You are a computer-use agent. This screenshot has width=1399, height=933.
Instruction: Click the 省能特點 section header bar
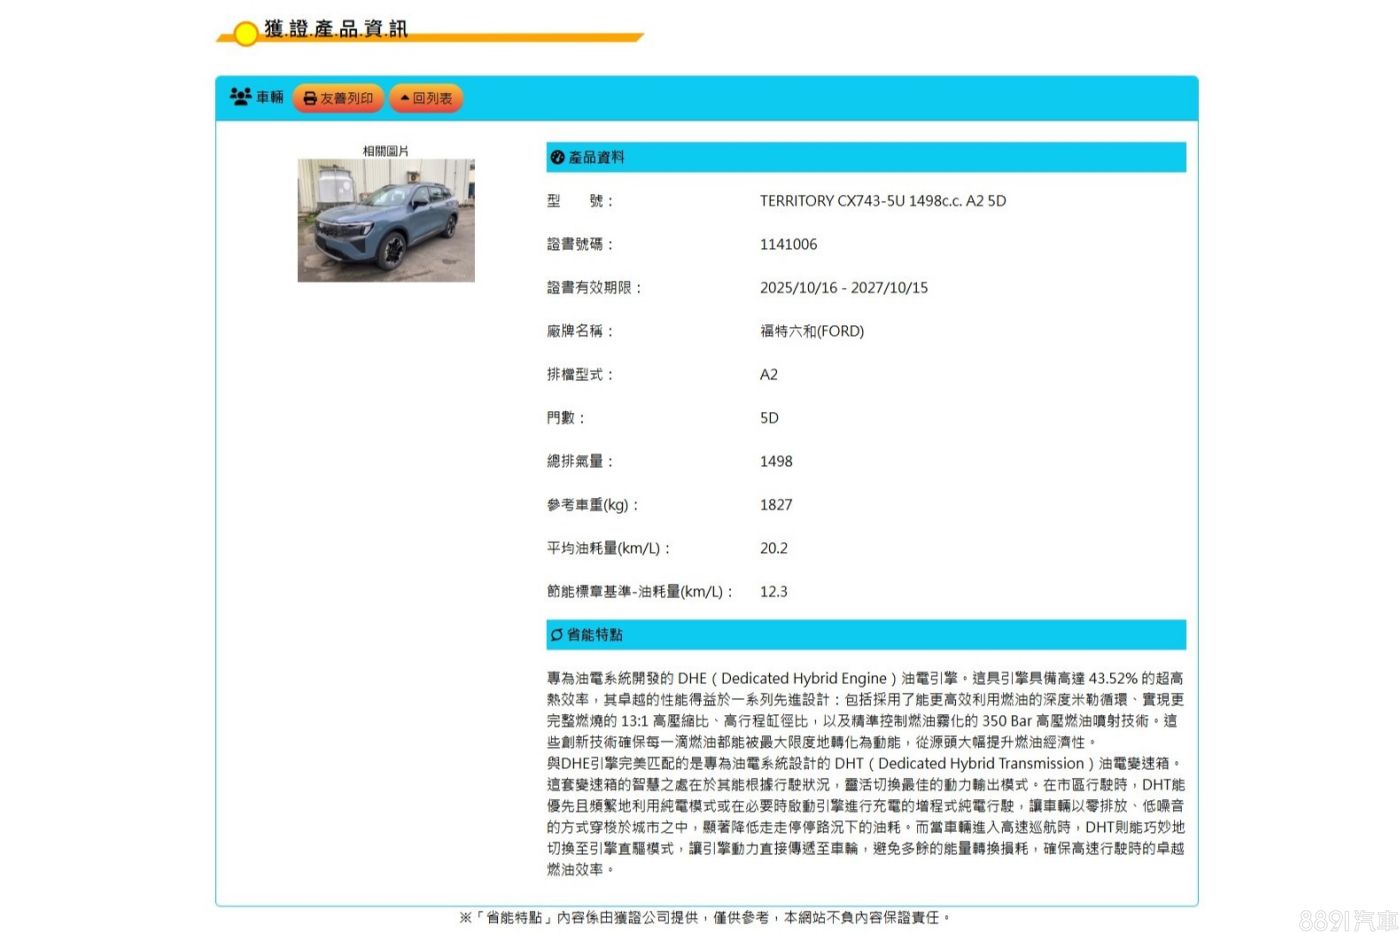865,635
